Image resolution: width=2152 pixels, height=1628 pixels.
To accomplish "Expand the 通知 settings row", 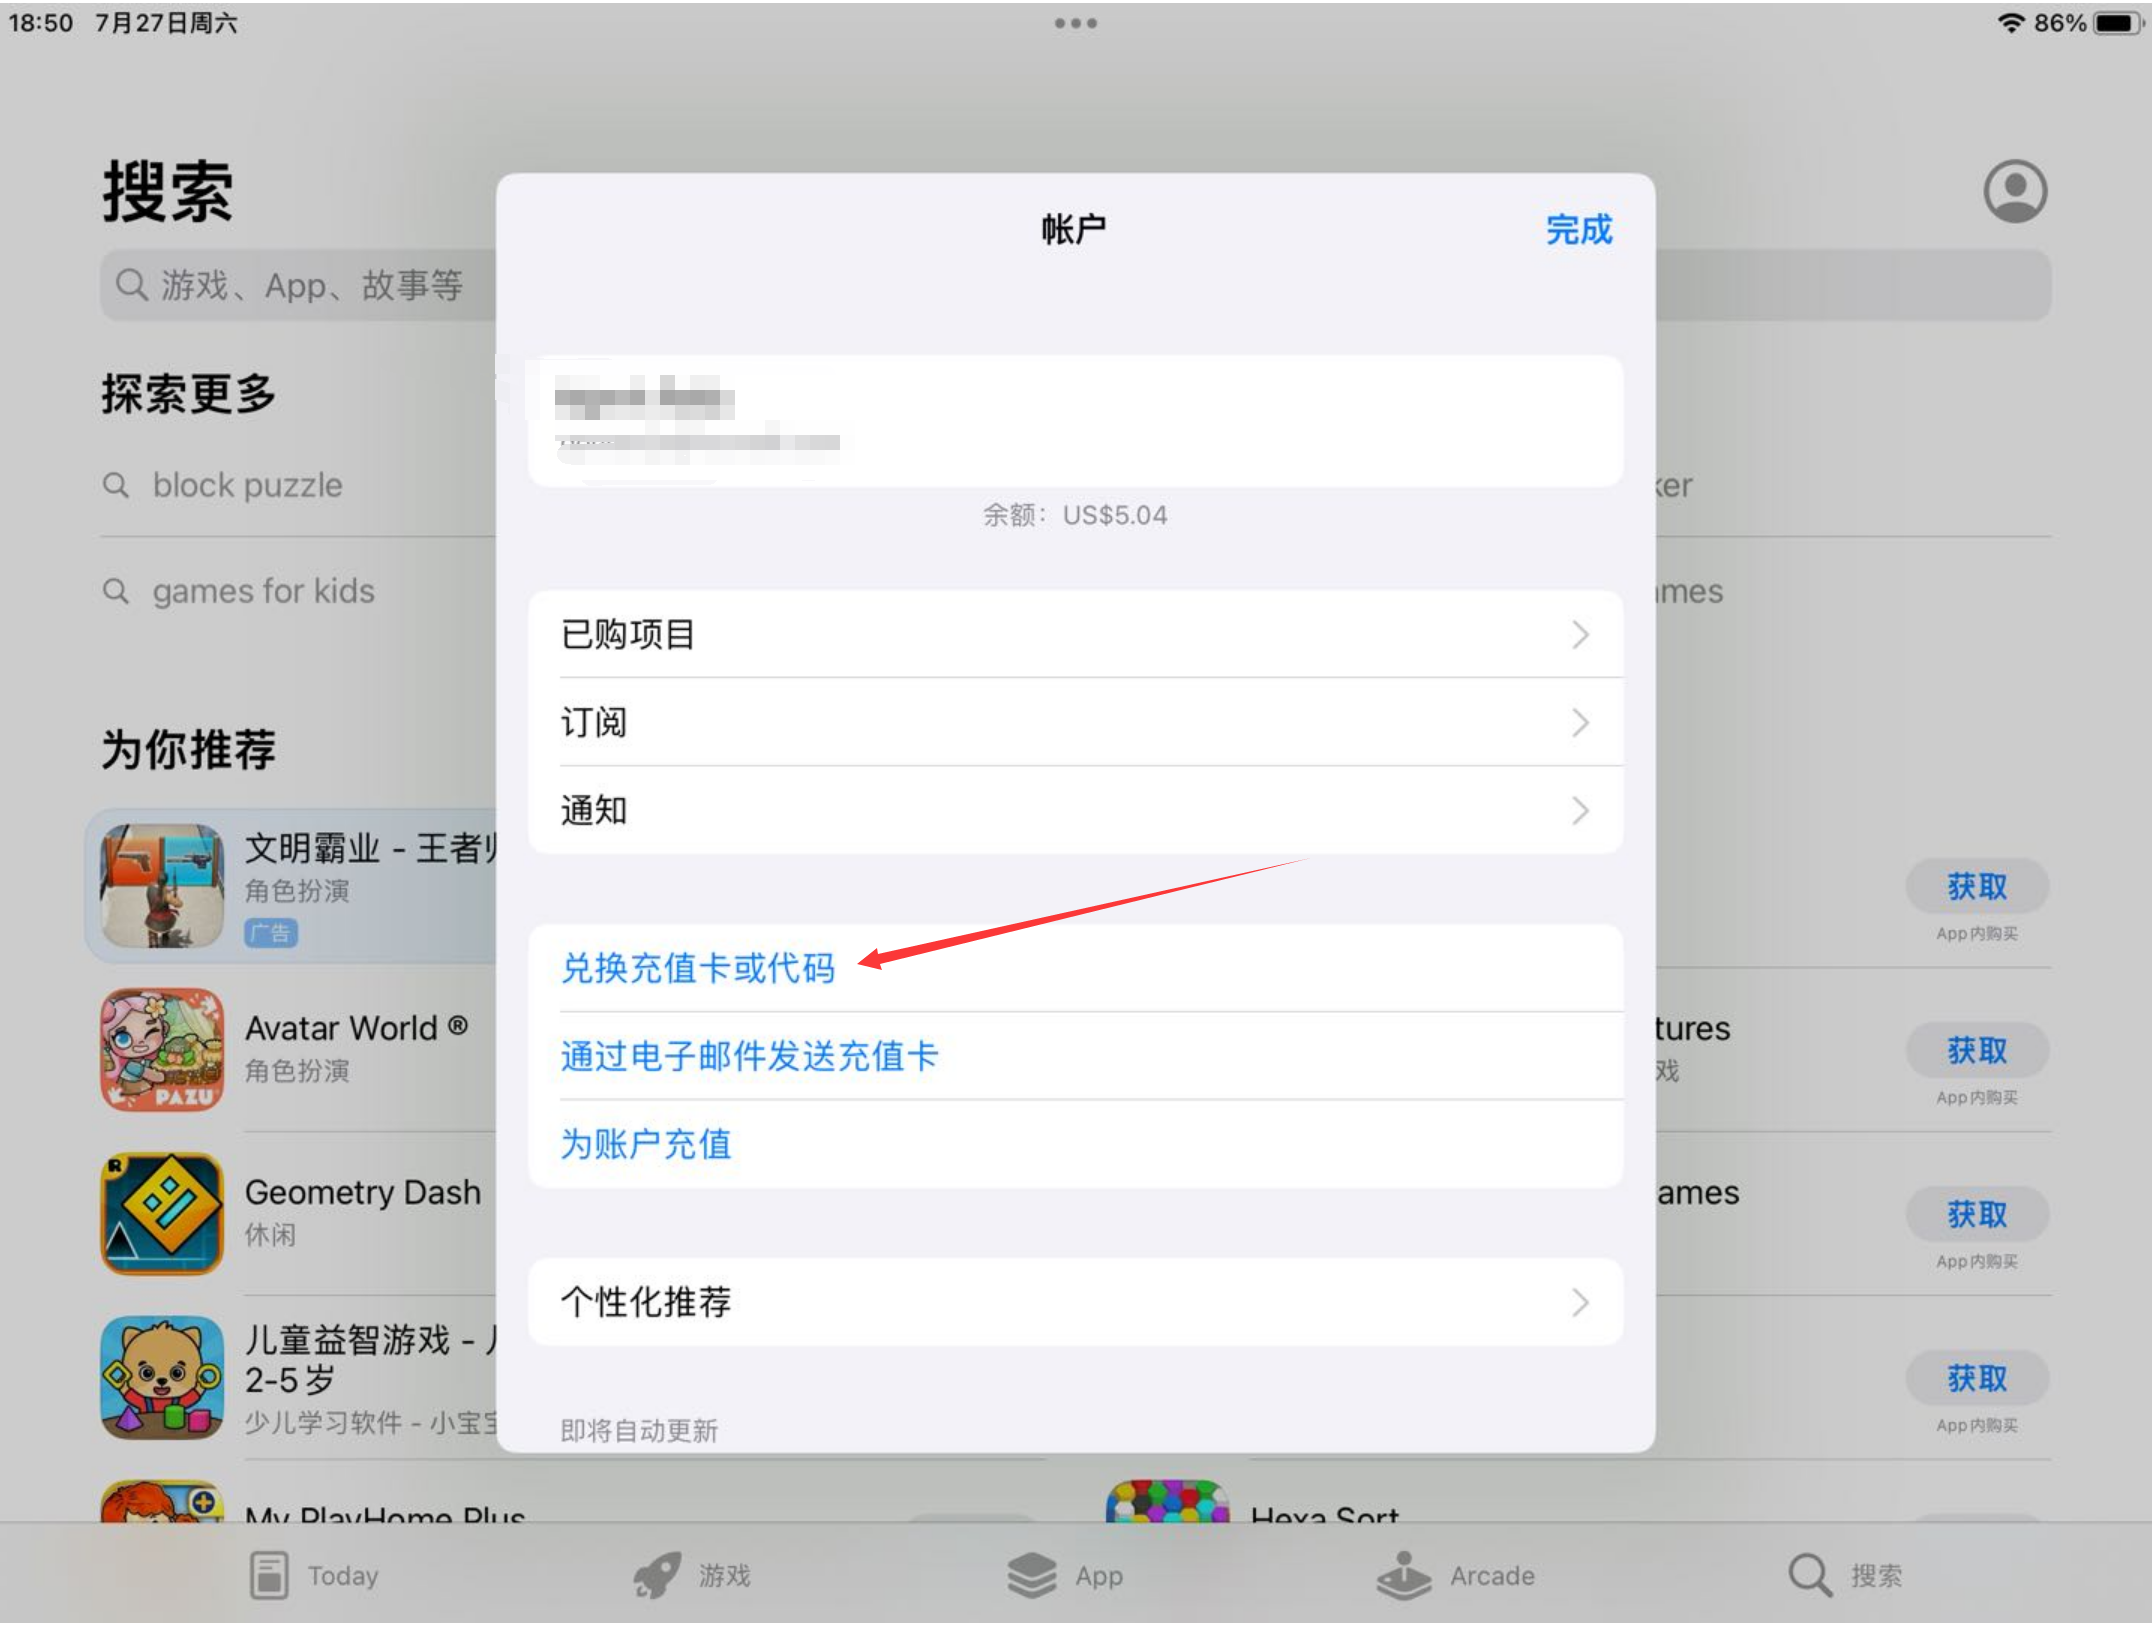I will click(x=1075, y=810).
